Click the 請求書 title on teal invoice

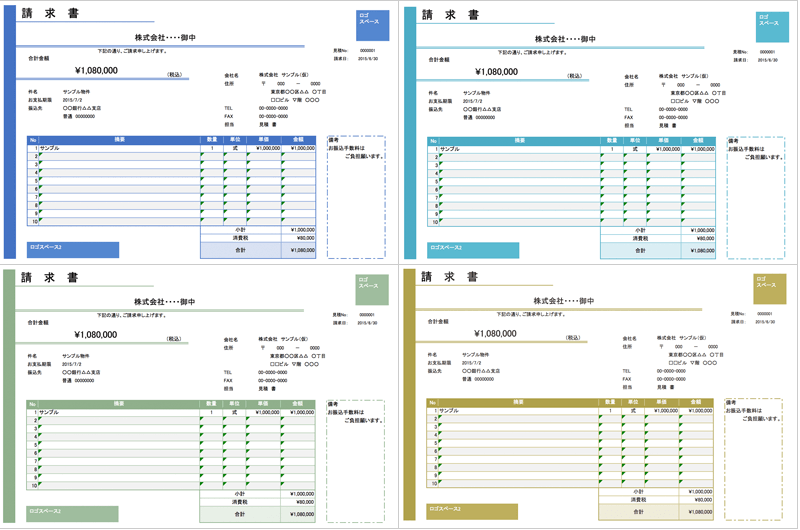point(451,15)
